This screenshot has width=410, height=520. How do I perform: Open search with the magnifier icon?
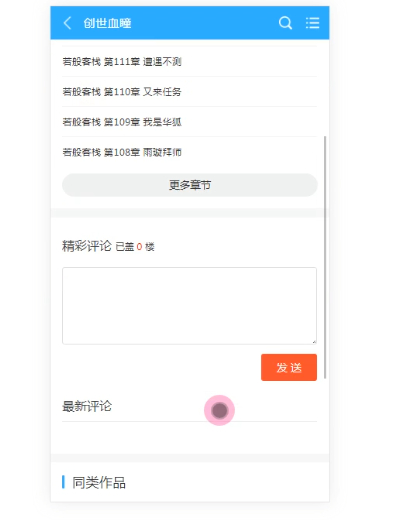click(x=285, y=23)
